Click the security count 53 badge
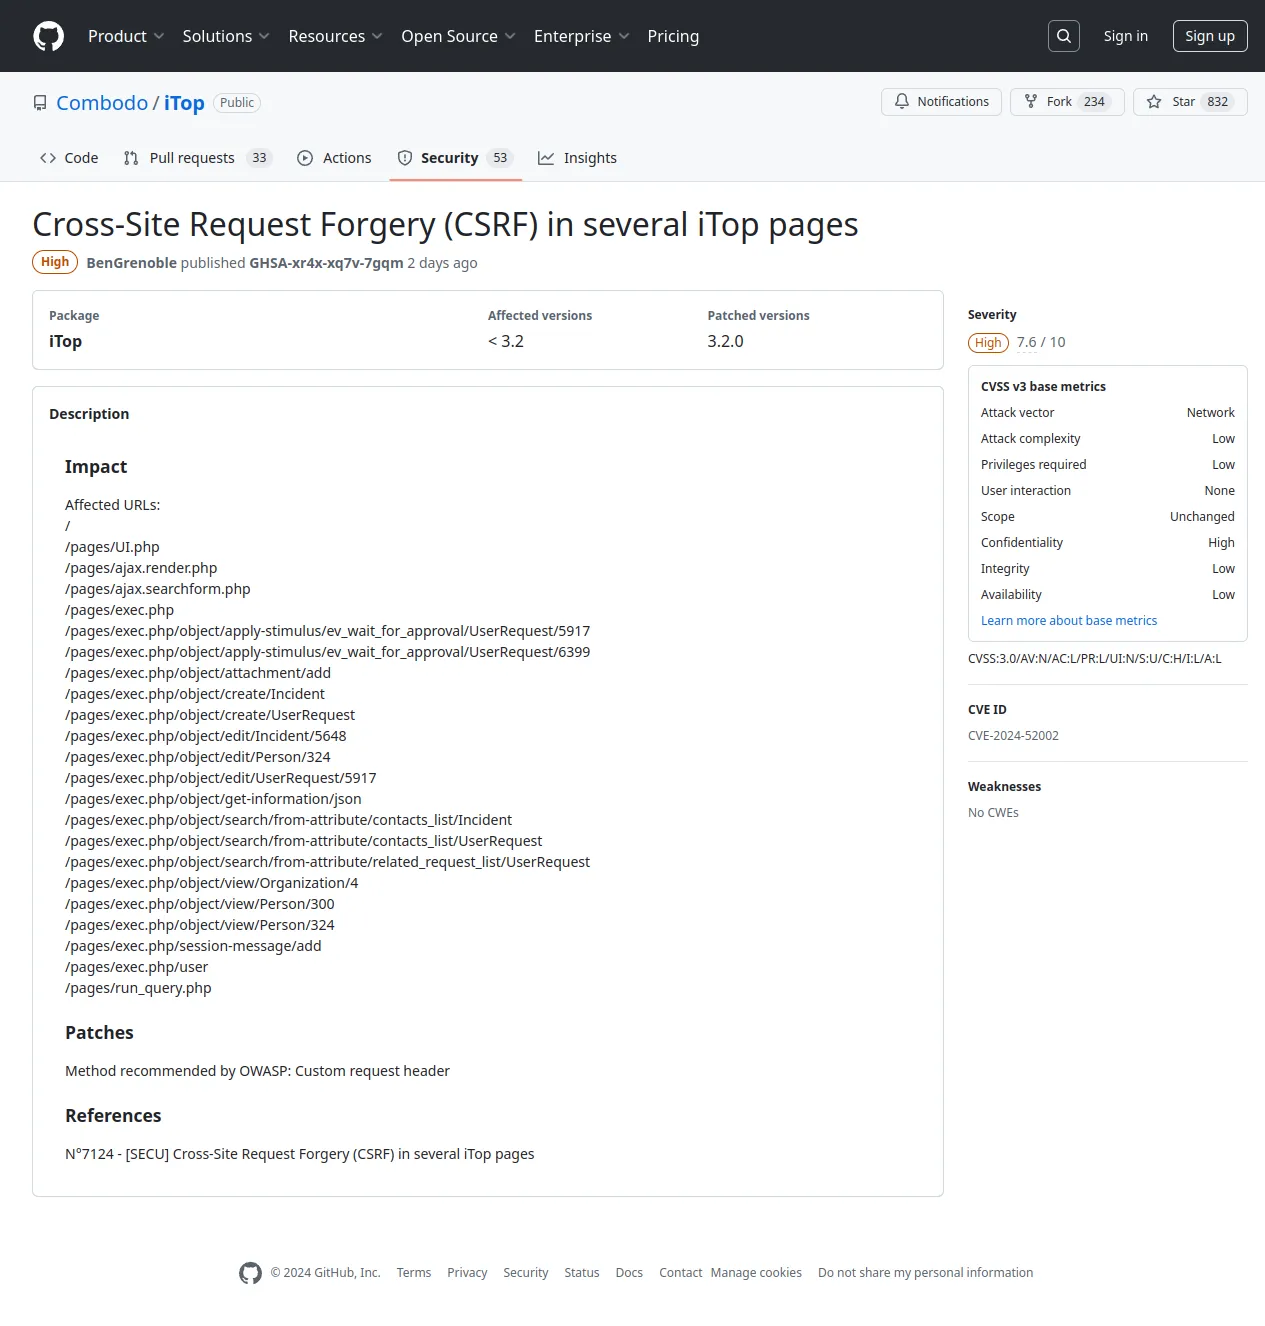1265x1326 pixels. (x=500, y=158)
